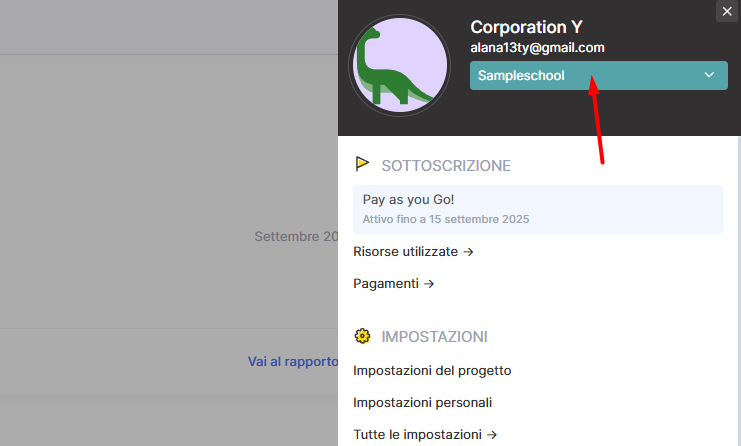Click the Sottoscrizione flag icon
This screenshot has height=446, width=741.
coord(362,164)
